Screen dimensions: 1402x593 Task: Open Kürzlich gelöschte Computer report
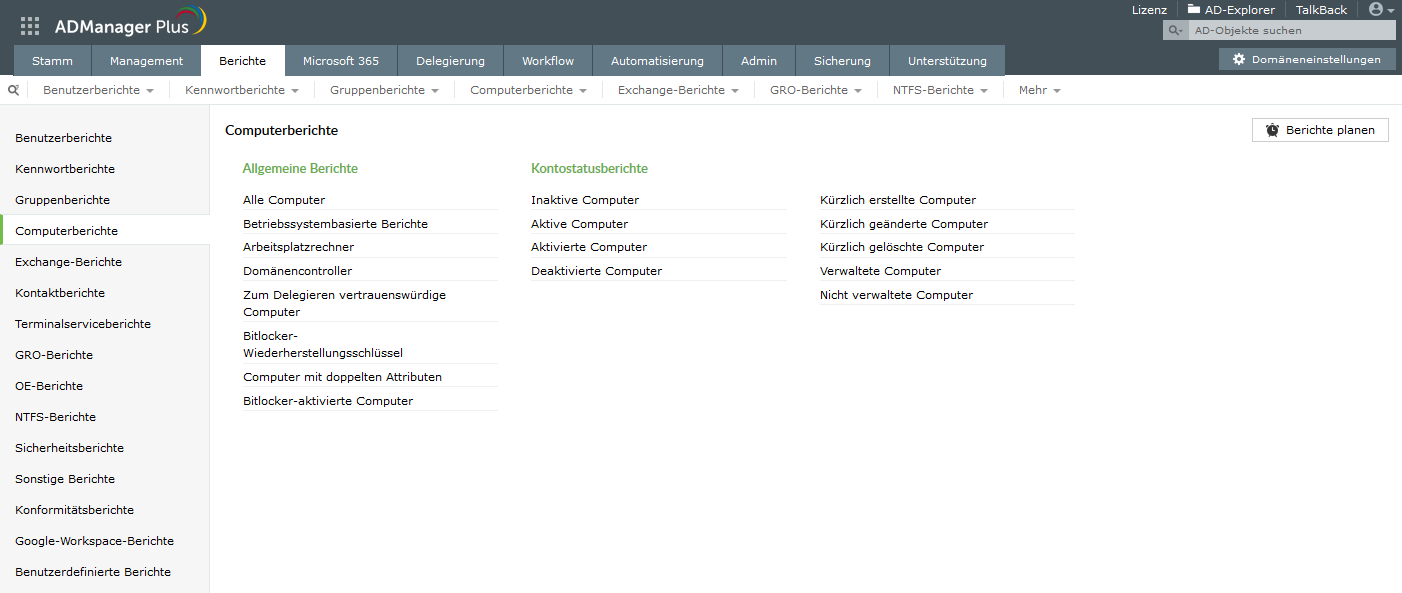click(x=902, y=247)
